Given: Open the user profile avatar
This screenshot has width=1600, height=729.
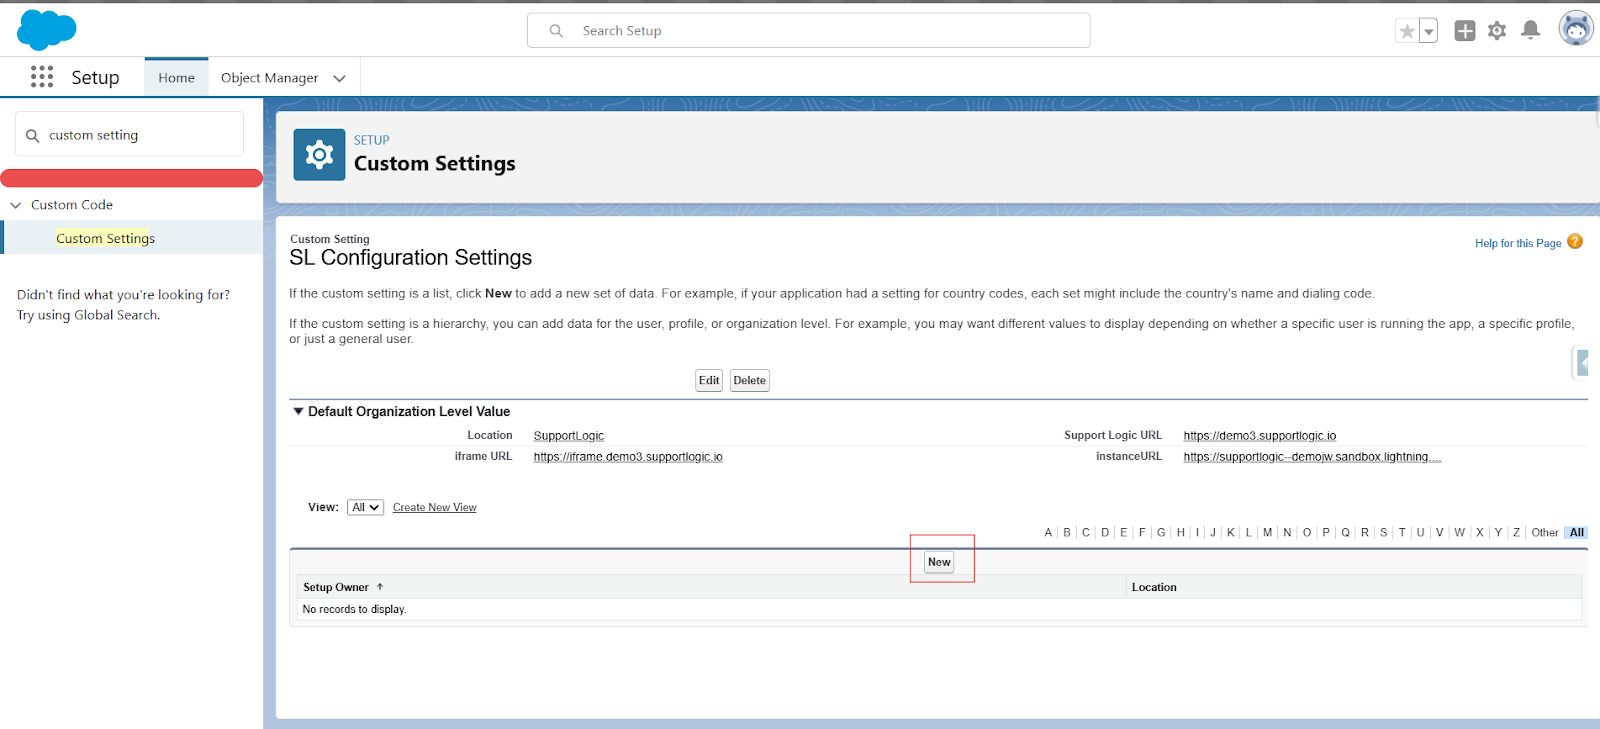Looking at the screenshot, I should click(x=1576, y=29).
